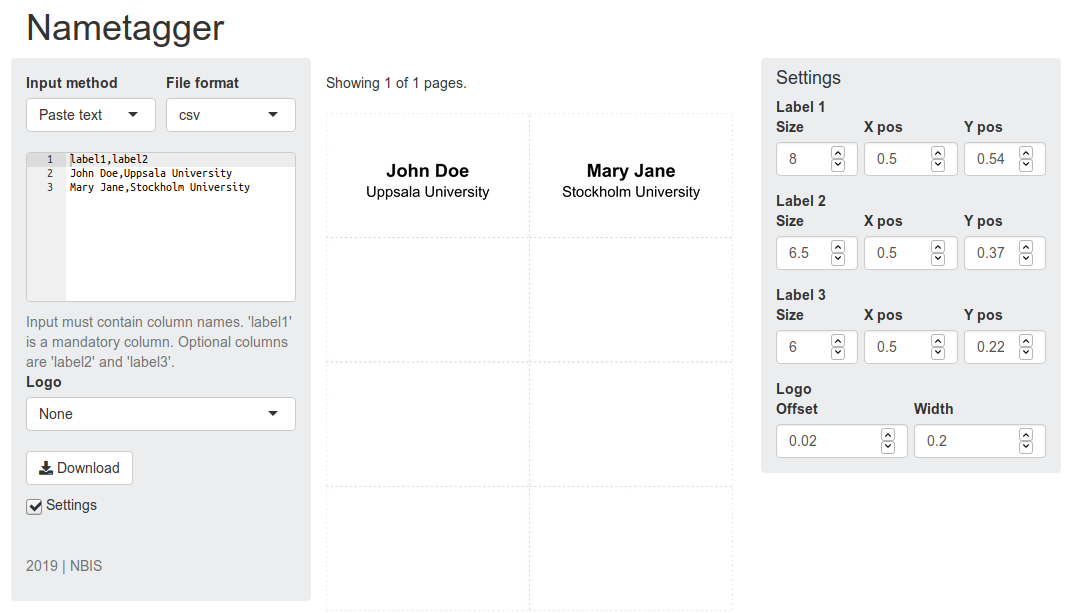
Task: Click inside the text editor on line 2
Action: click(x=181, y=173)
